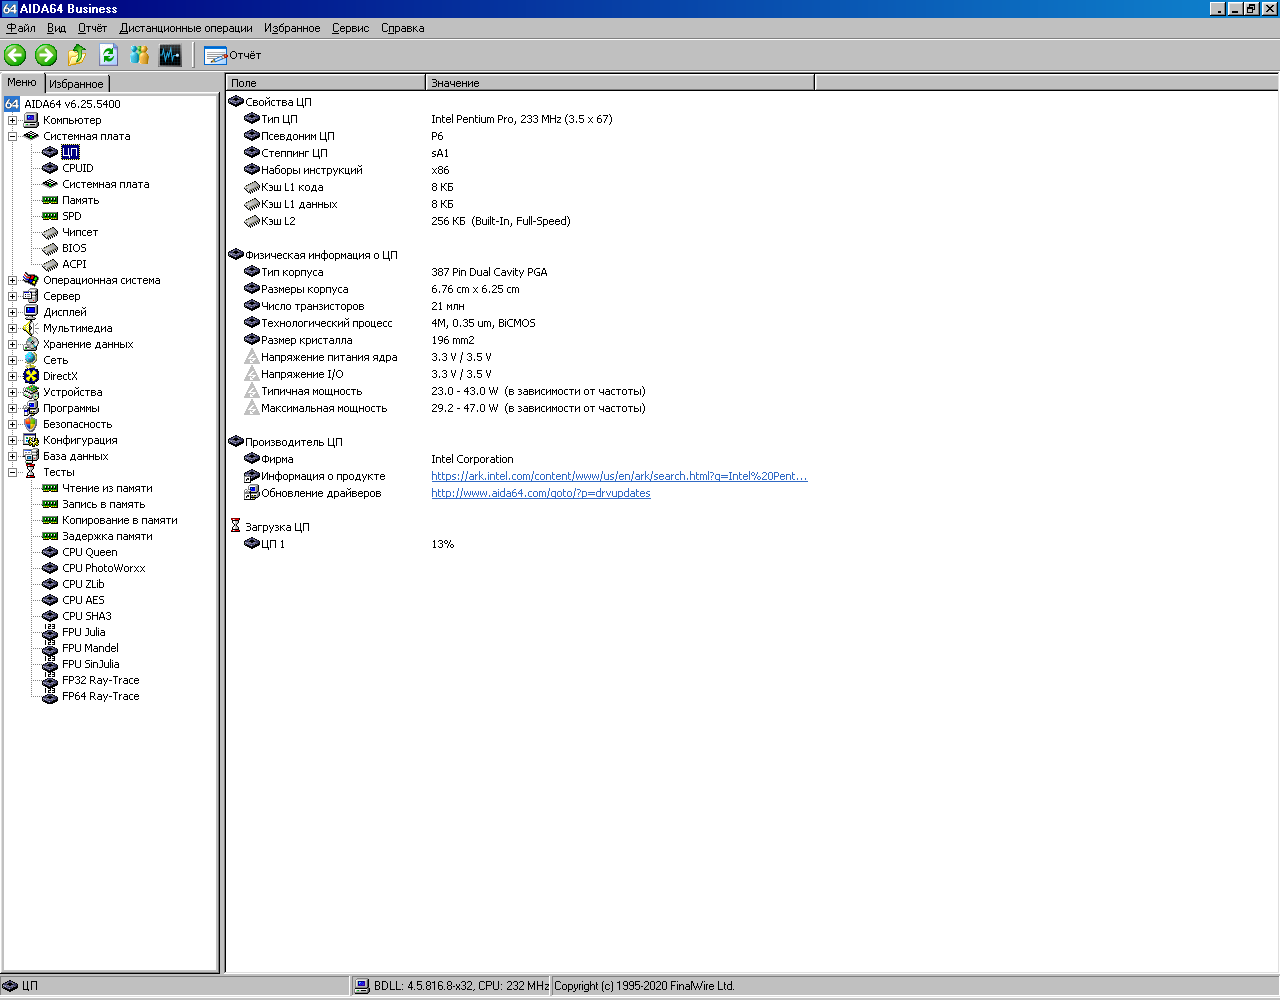Expand the Мультимедиа tree node

[x=13, y=328]
